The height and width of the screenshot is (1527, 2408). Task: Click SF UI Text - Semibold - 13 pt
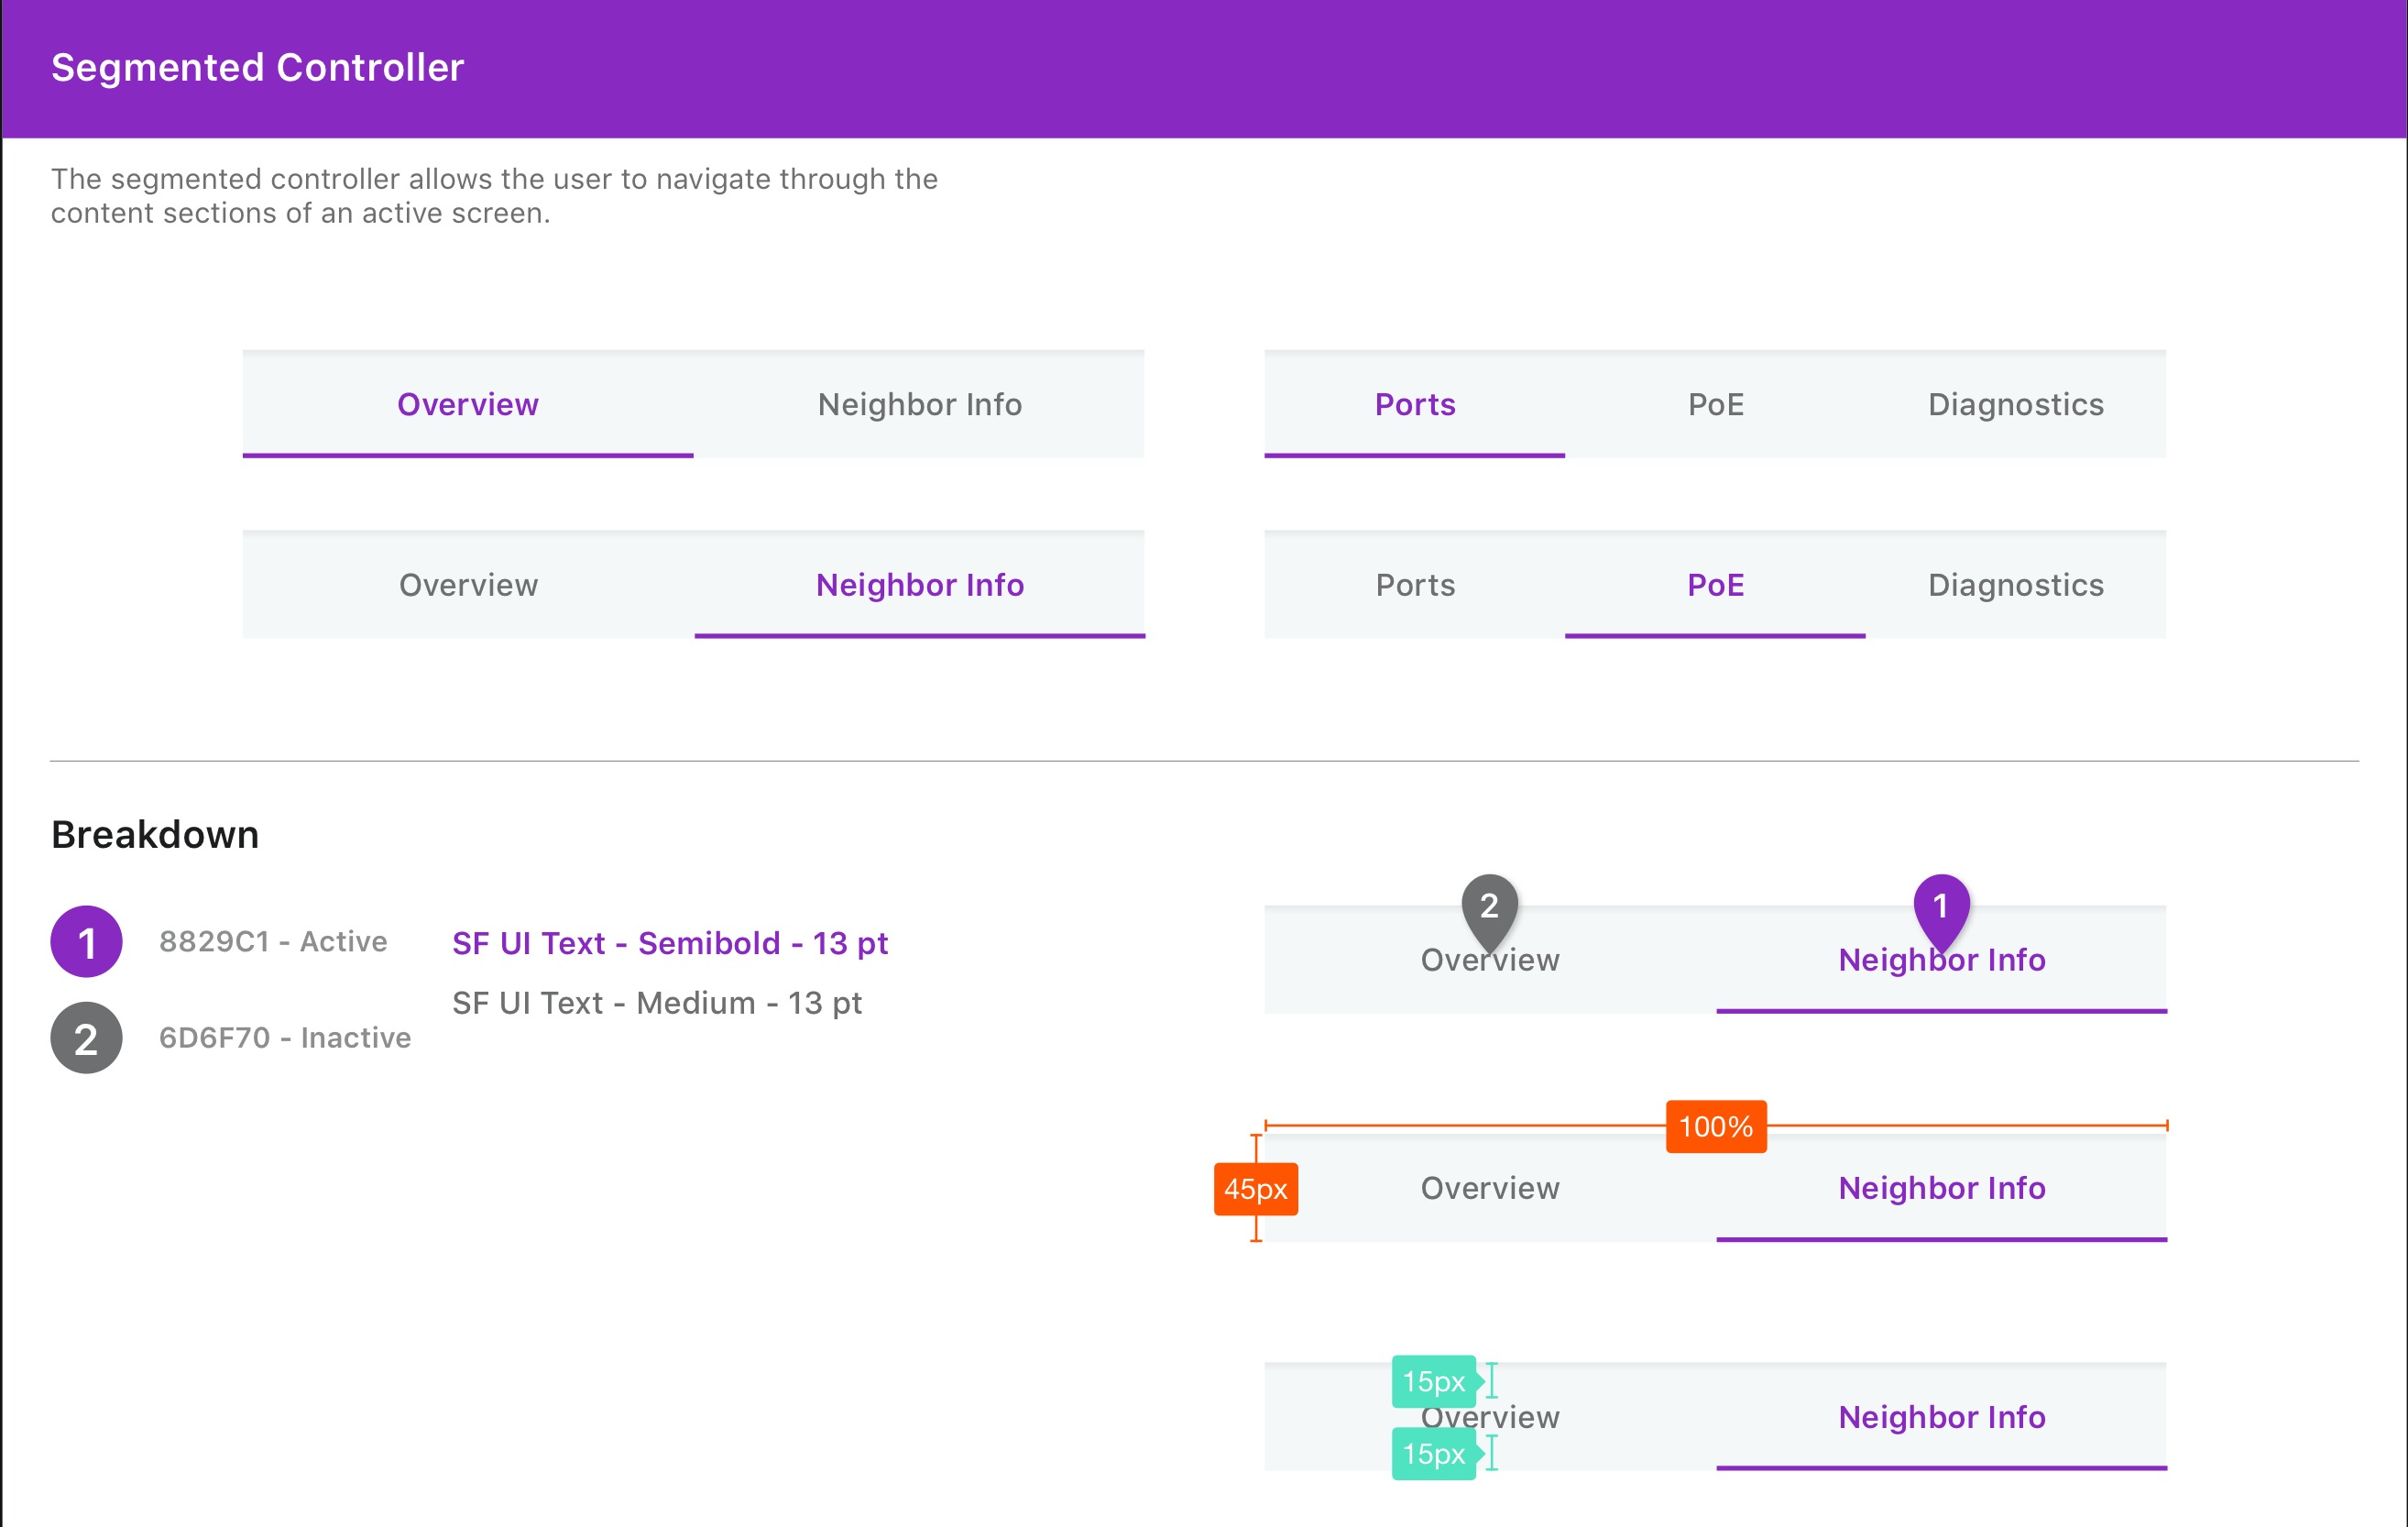click(670, 943)
